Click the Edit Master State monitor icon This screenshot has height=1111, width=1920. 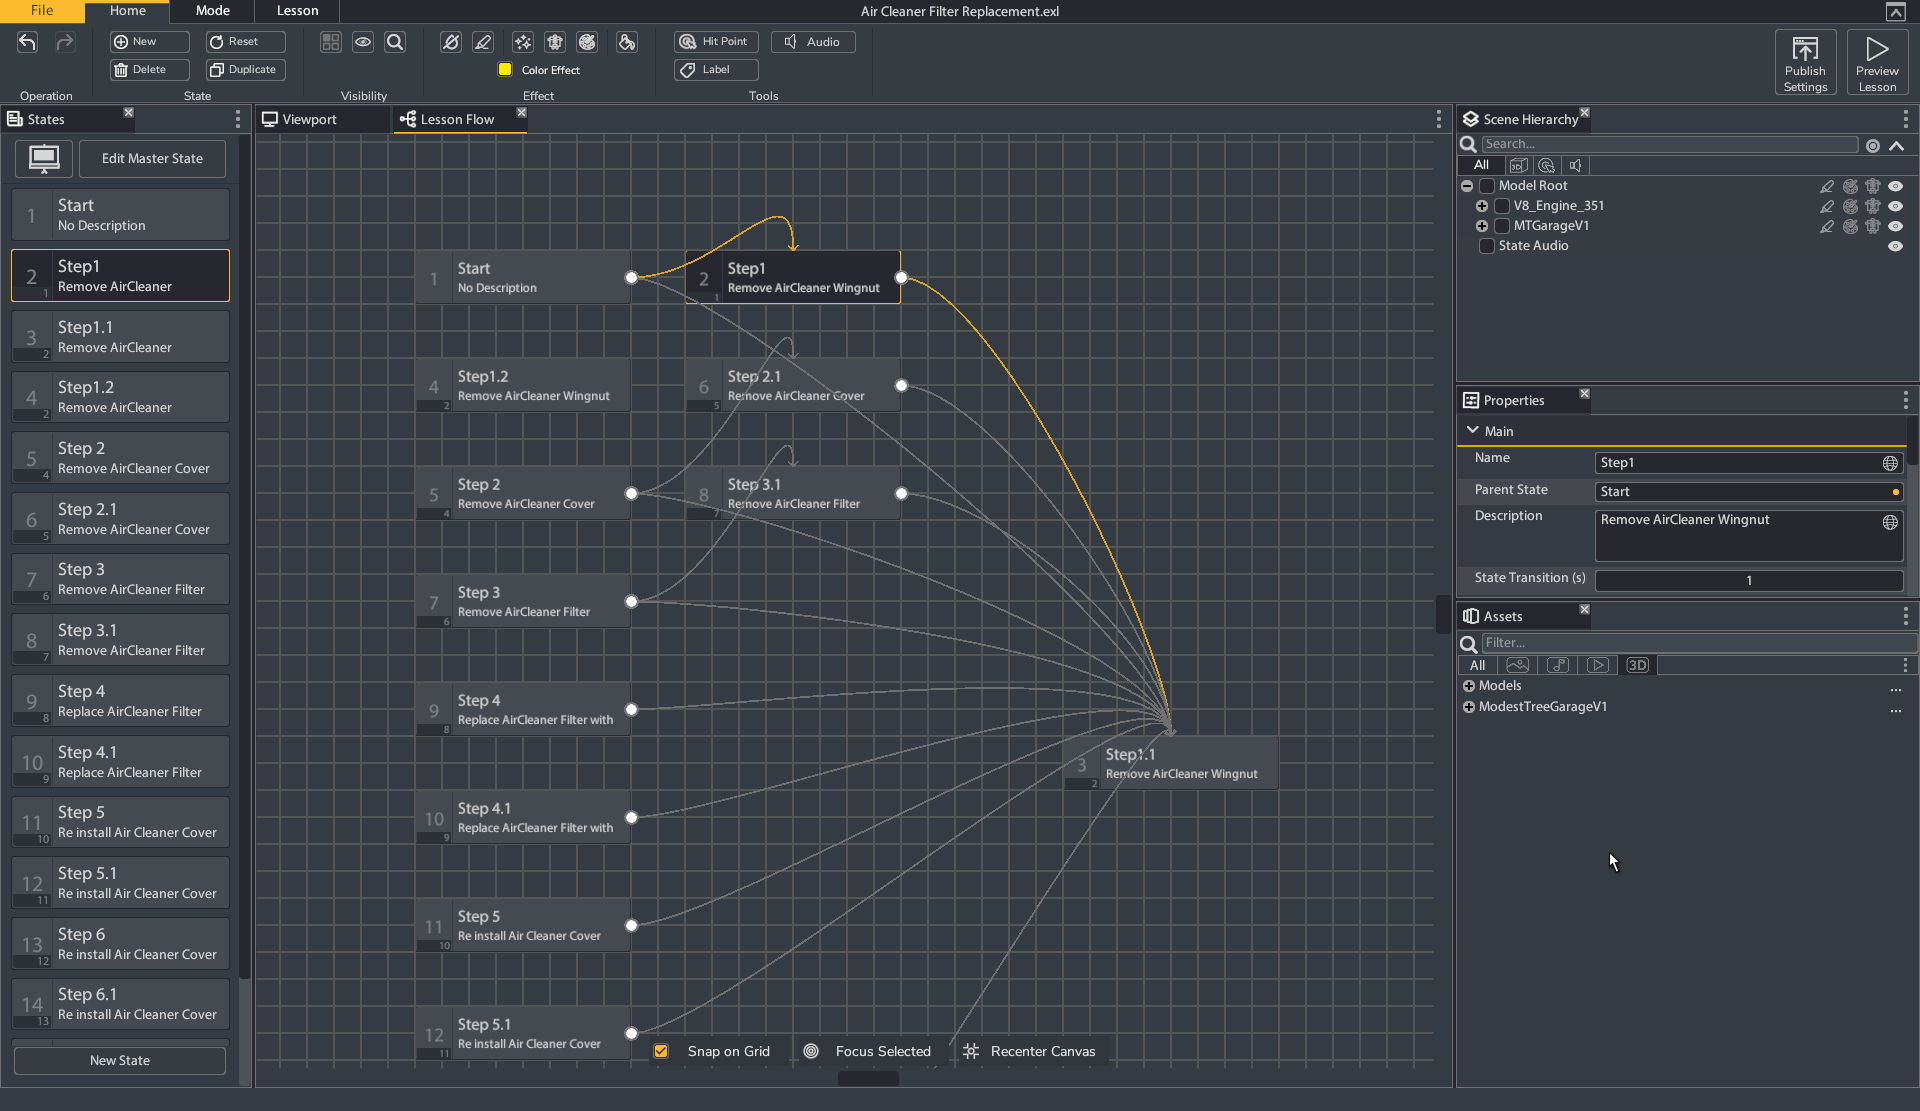point(44,158)
